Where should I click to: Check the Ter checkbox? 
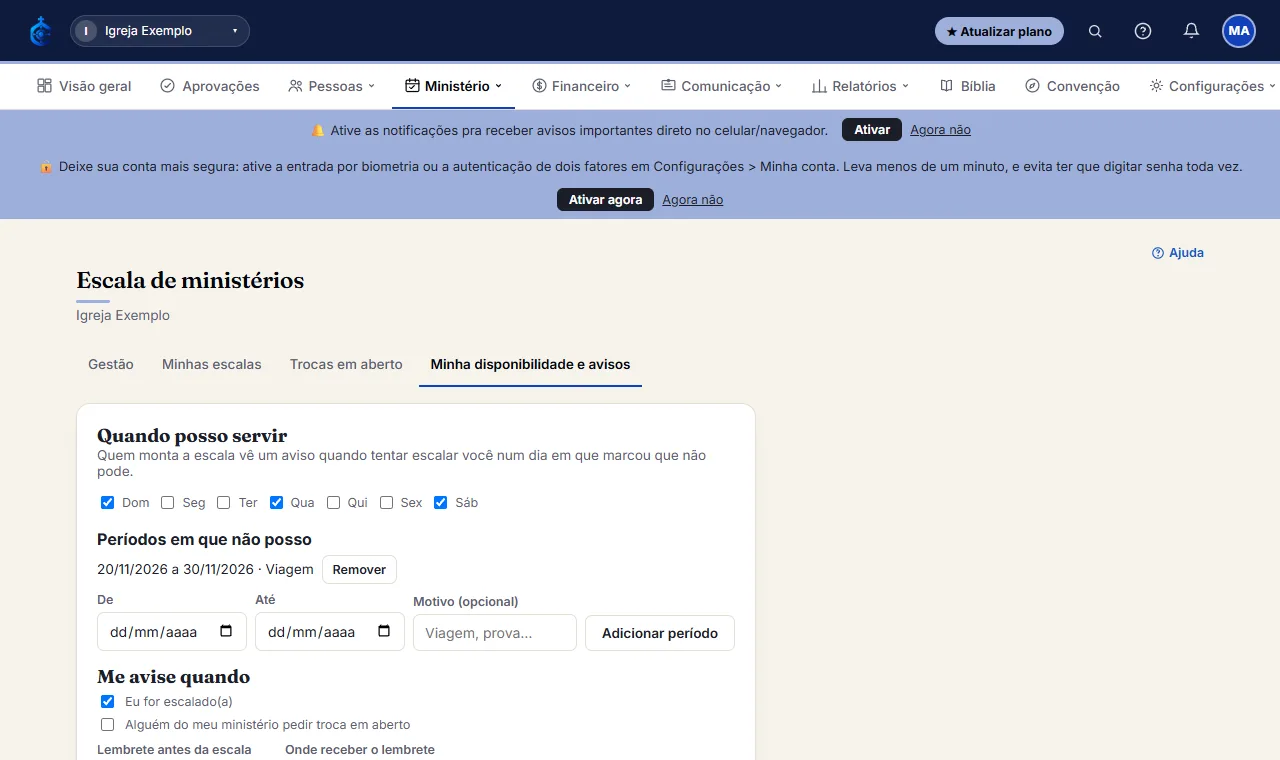(224, 502)
